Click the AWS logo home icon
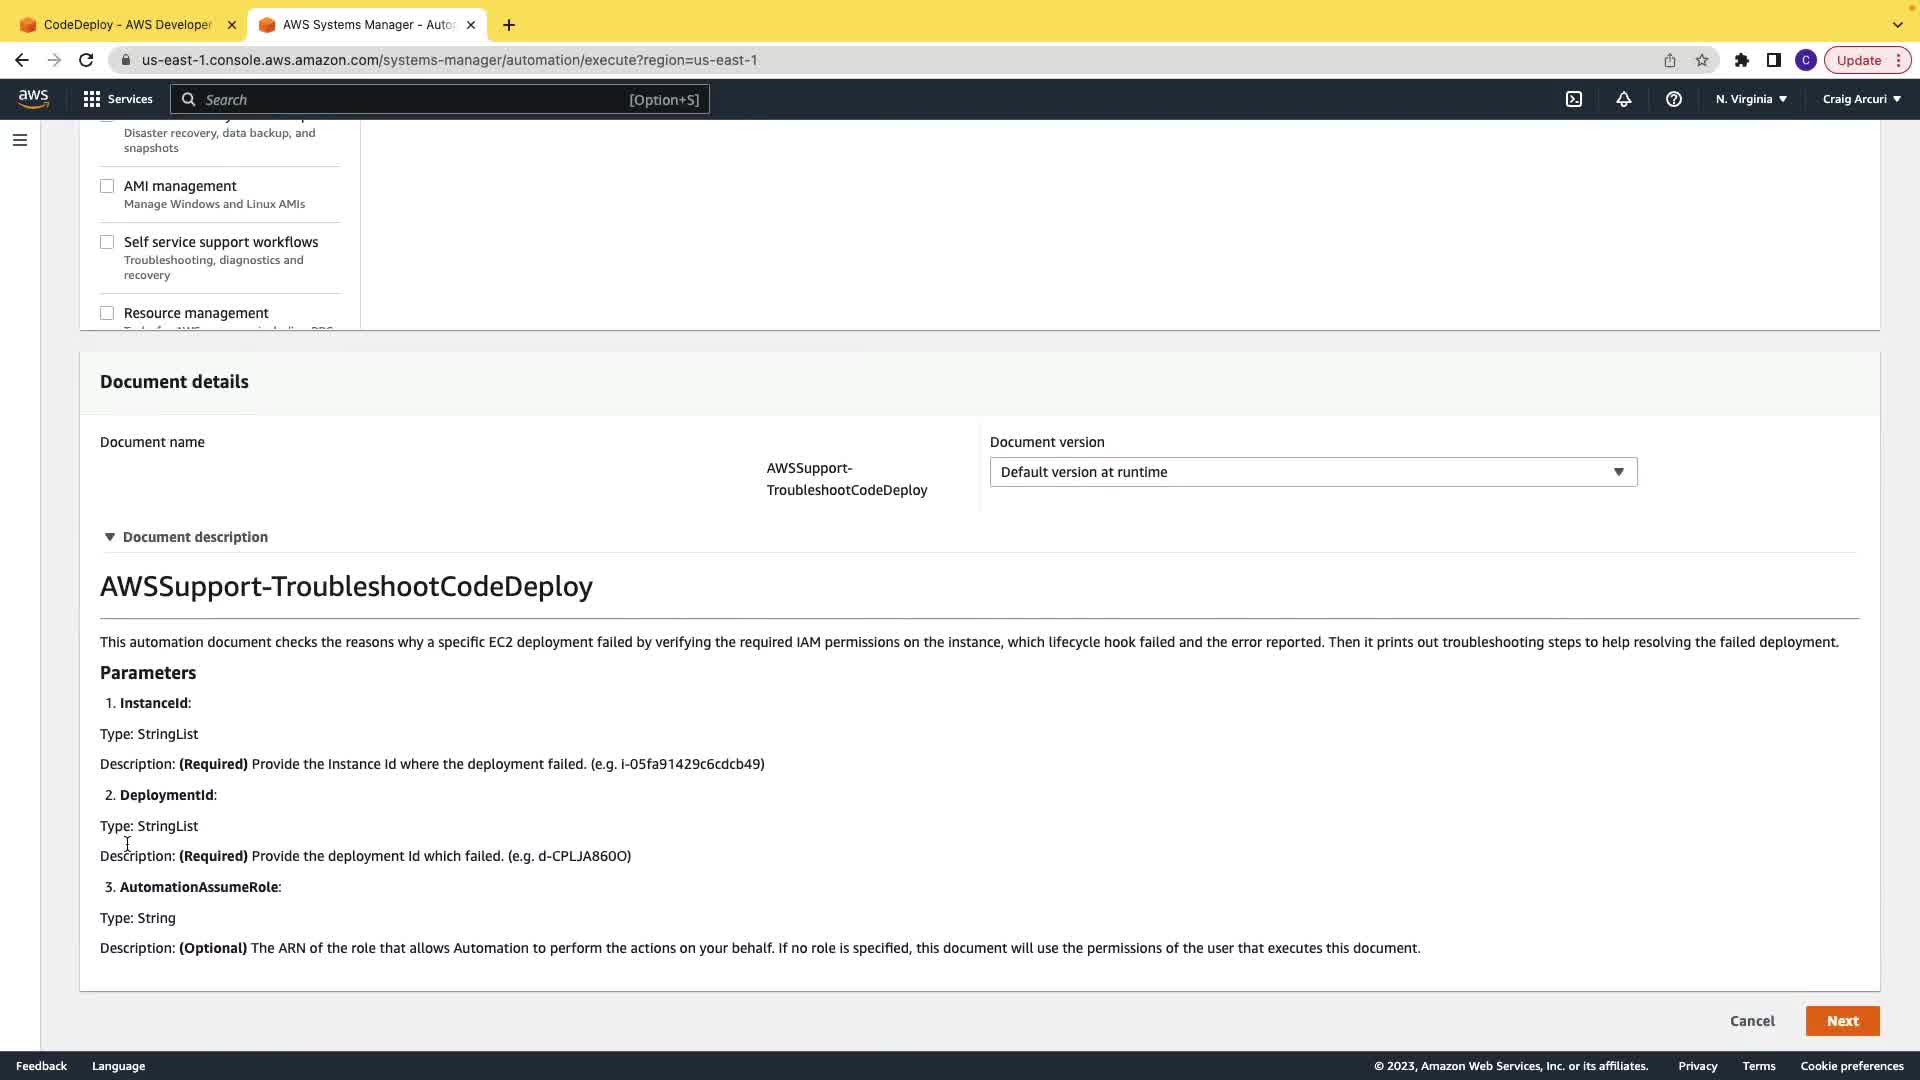1920x1080 pixels. (33, 98)
